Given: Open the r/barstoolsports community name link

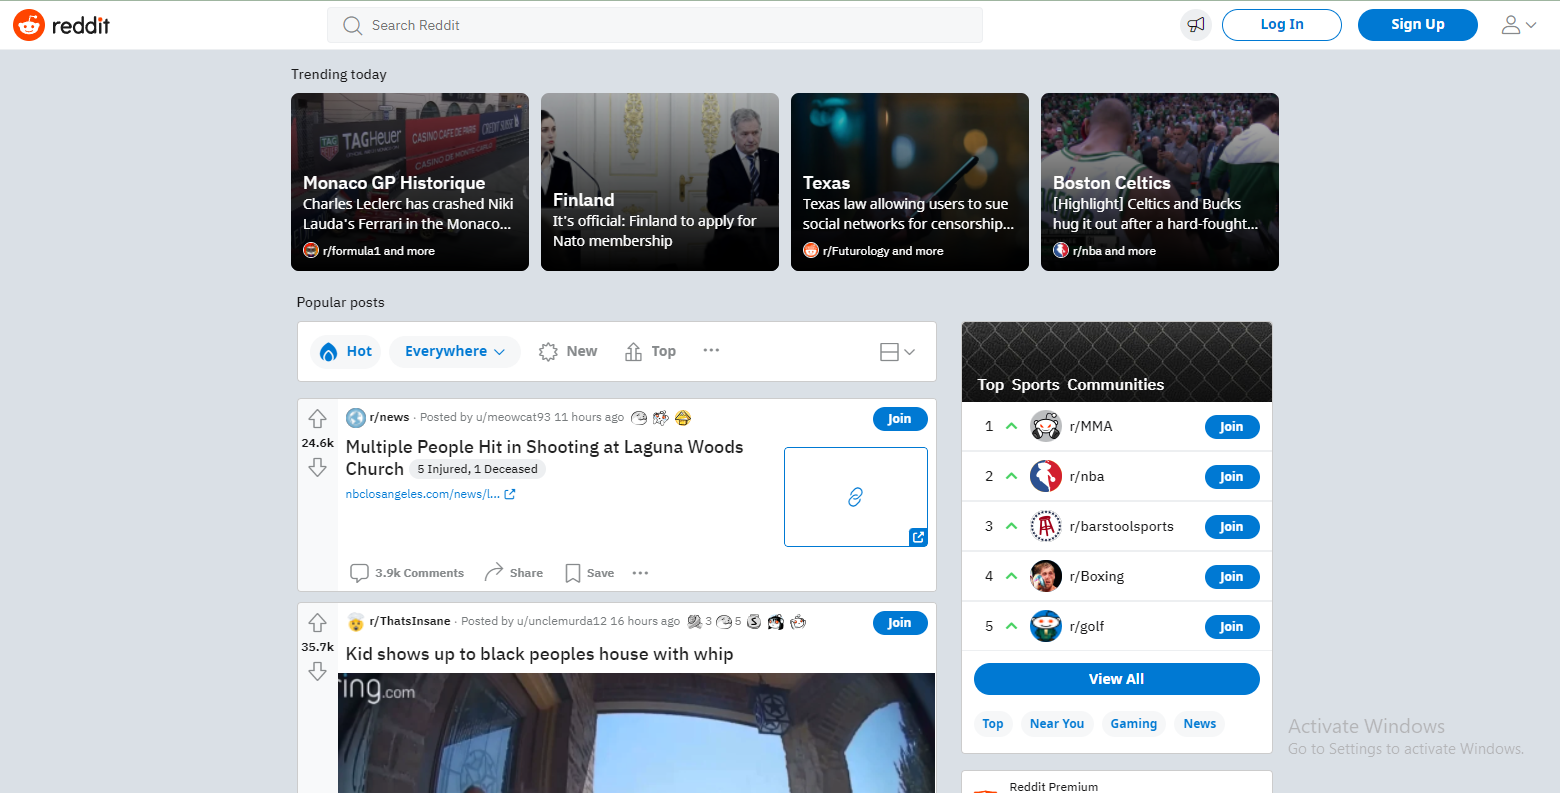Looking at the screenshot, I should (1122, 526).
